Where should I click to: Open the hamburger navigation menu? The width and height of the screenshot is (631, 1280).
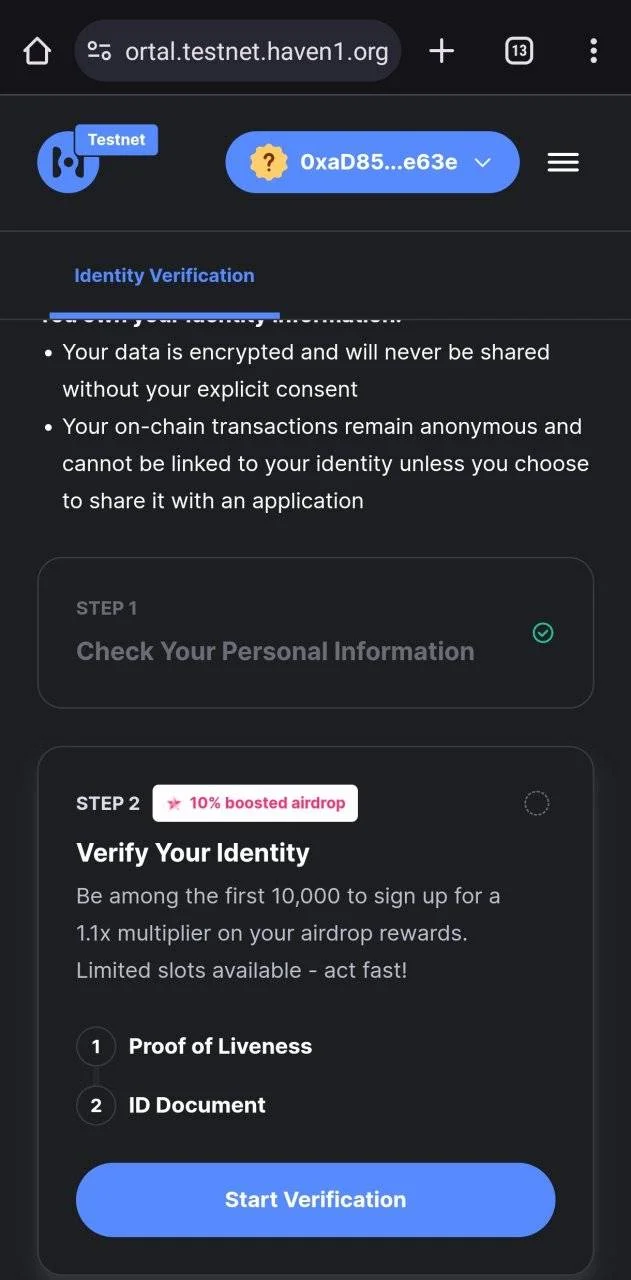(x=563, y=162)
